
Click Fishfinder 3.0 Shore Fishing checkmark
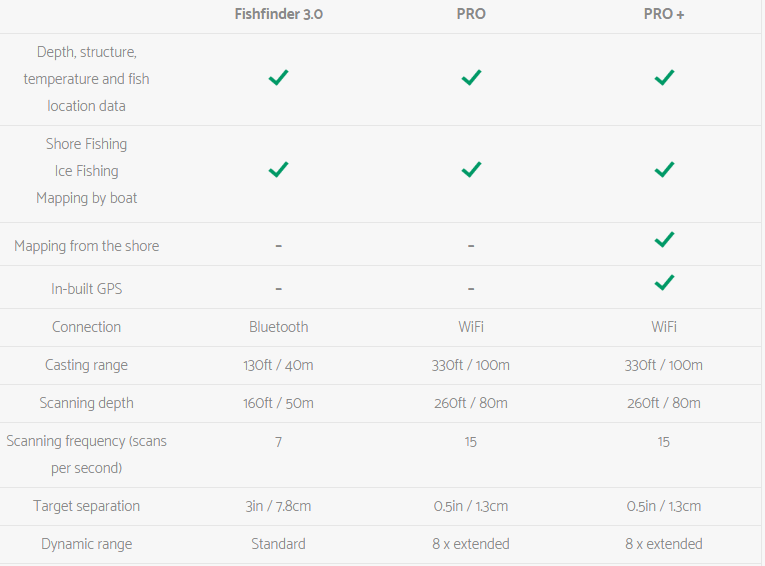(x=279, y=170)
